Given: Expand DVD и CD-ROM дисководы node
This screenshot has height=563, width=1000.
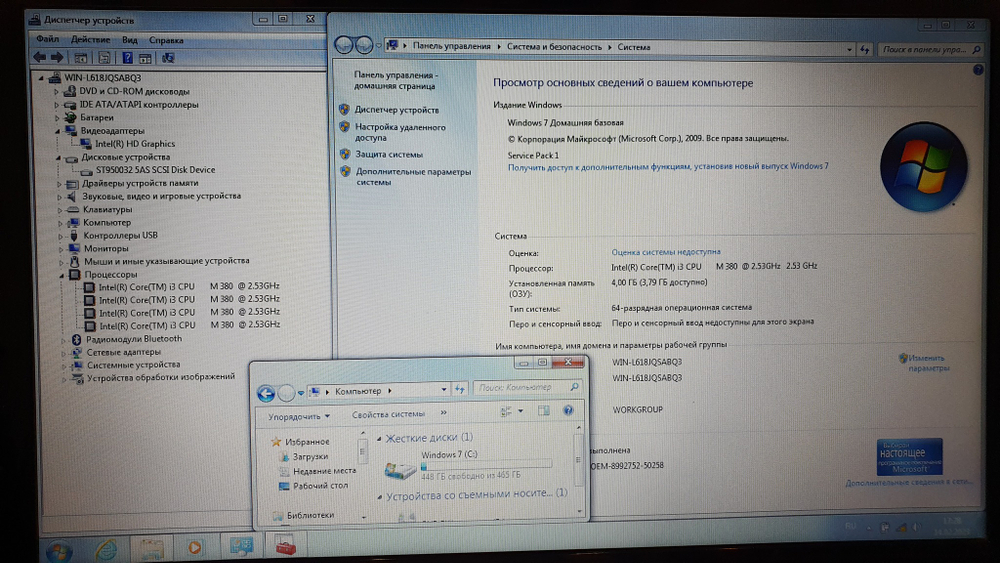Looking at the screenshot, I should click(56, 92).
